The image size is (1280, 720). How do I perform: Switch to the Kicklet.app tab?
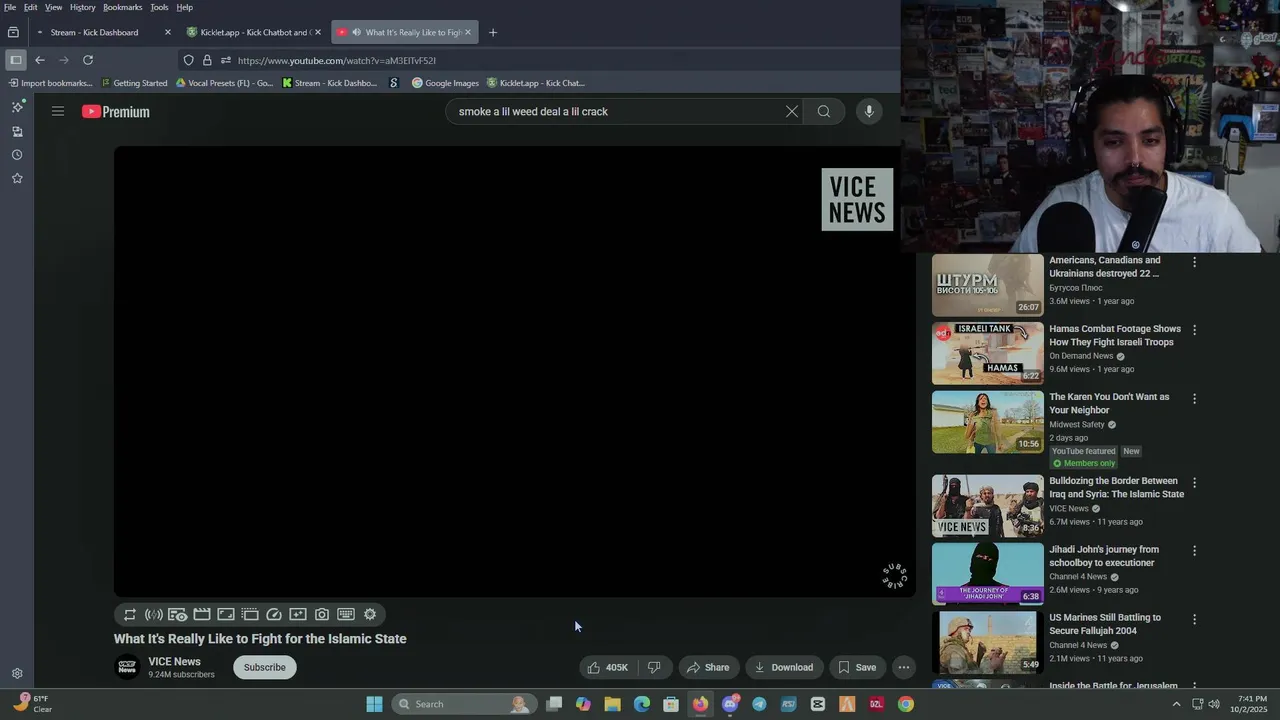click(255, 32)
